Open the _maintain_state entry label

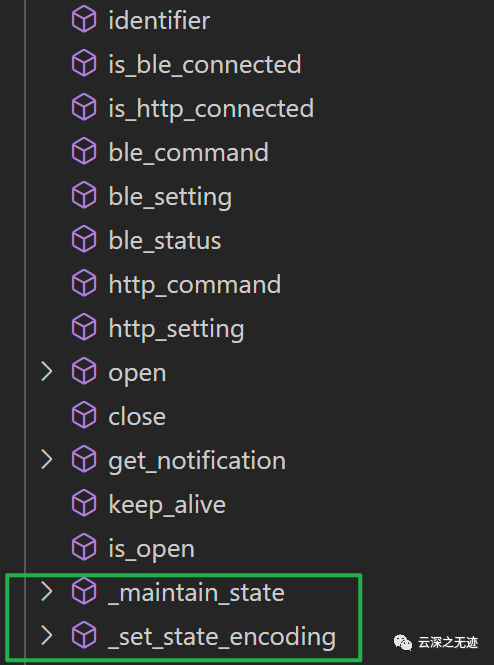coord(196,593)
